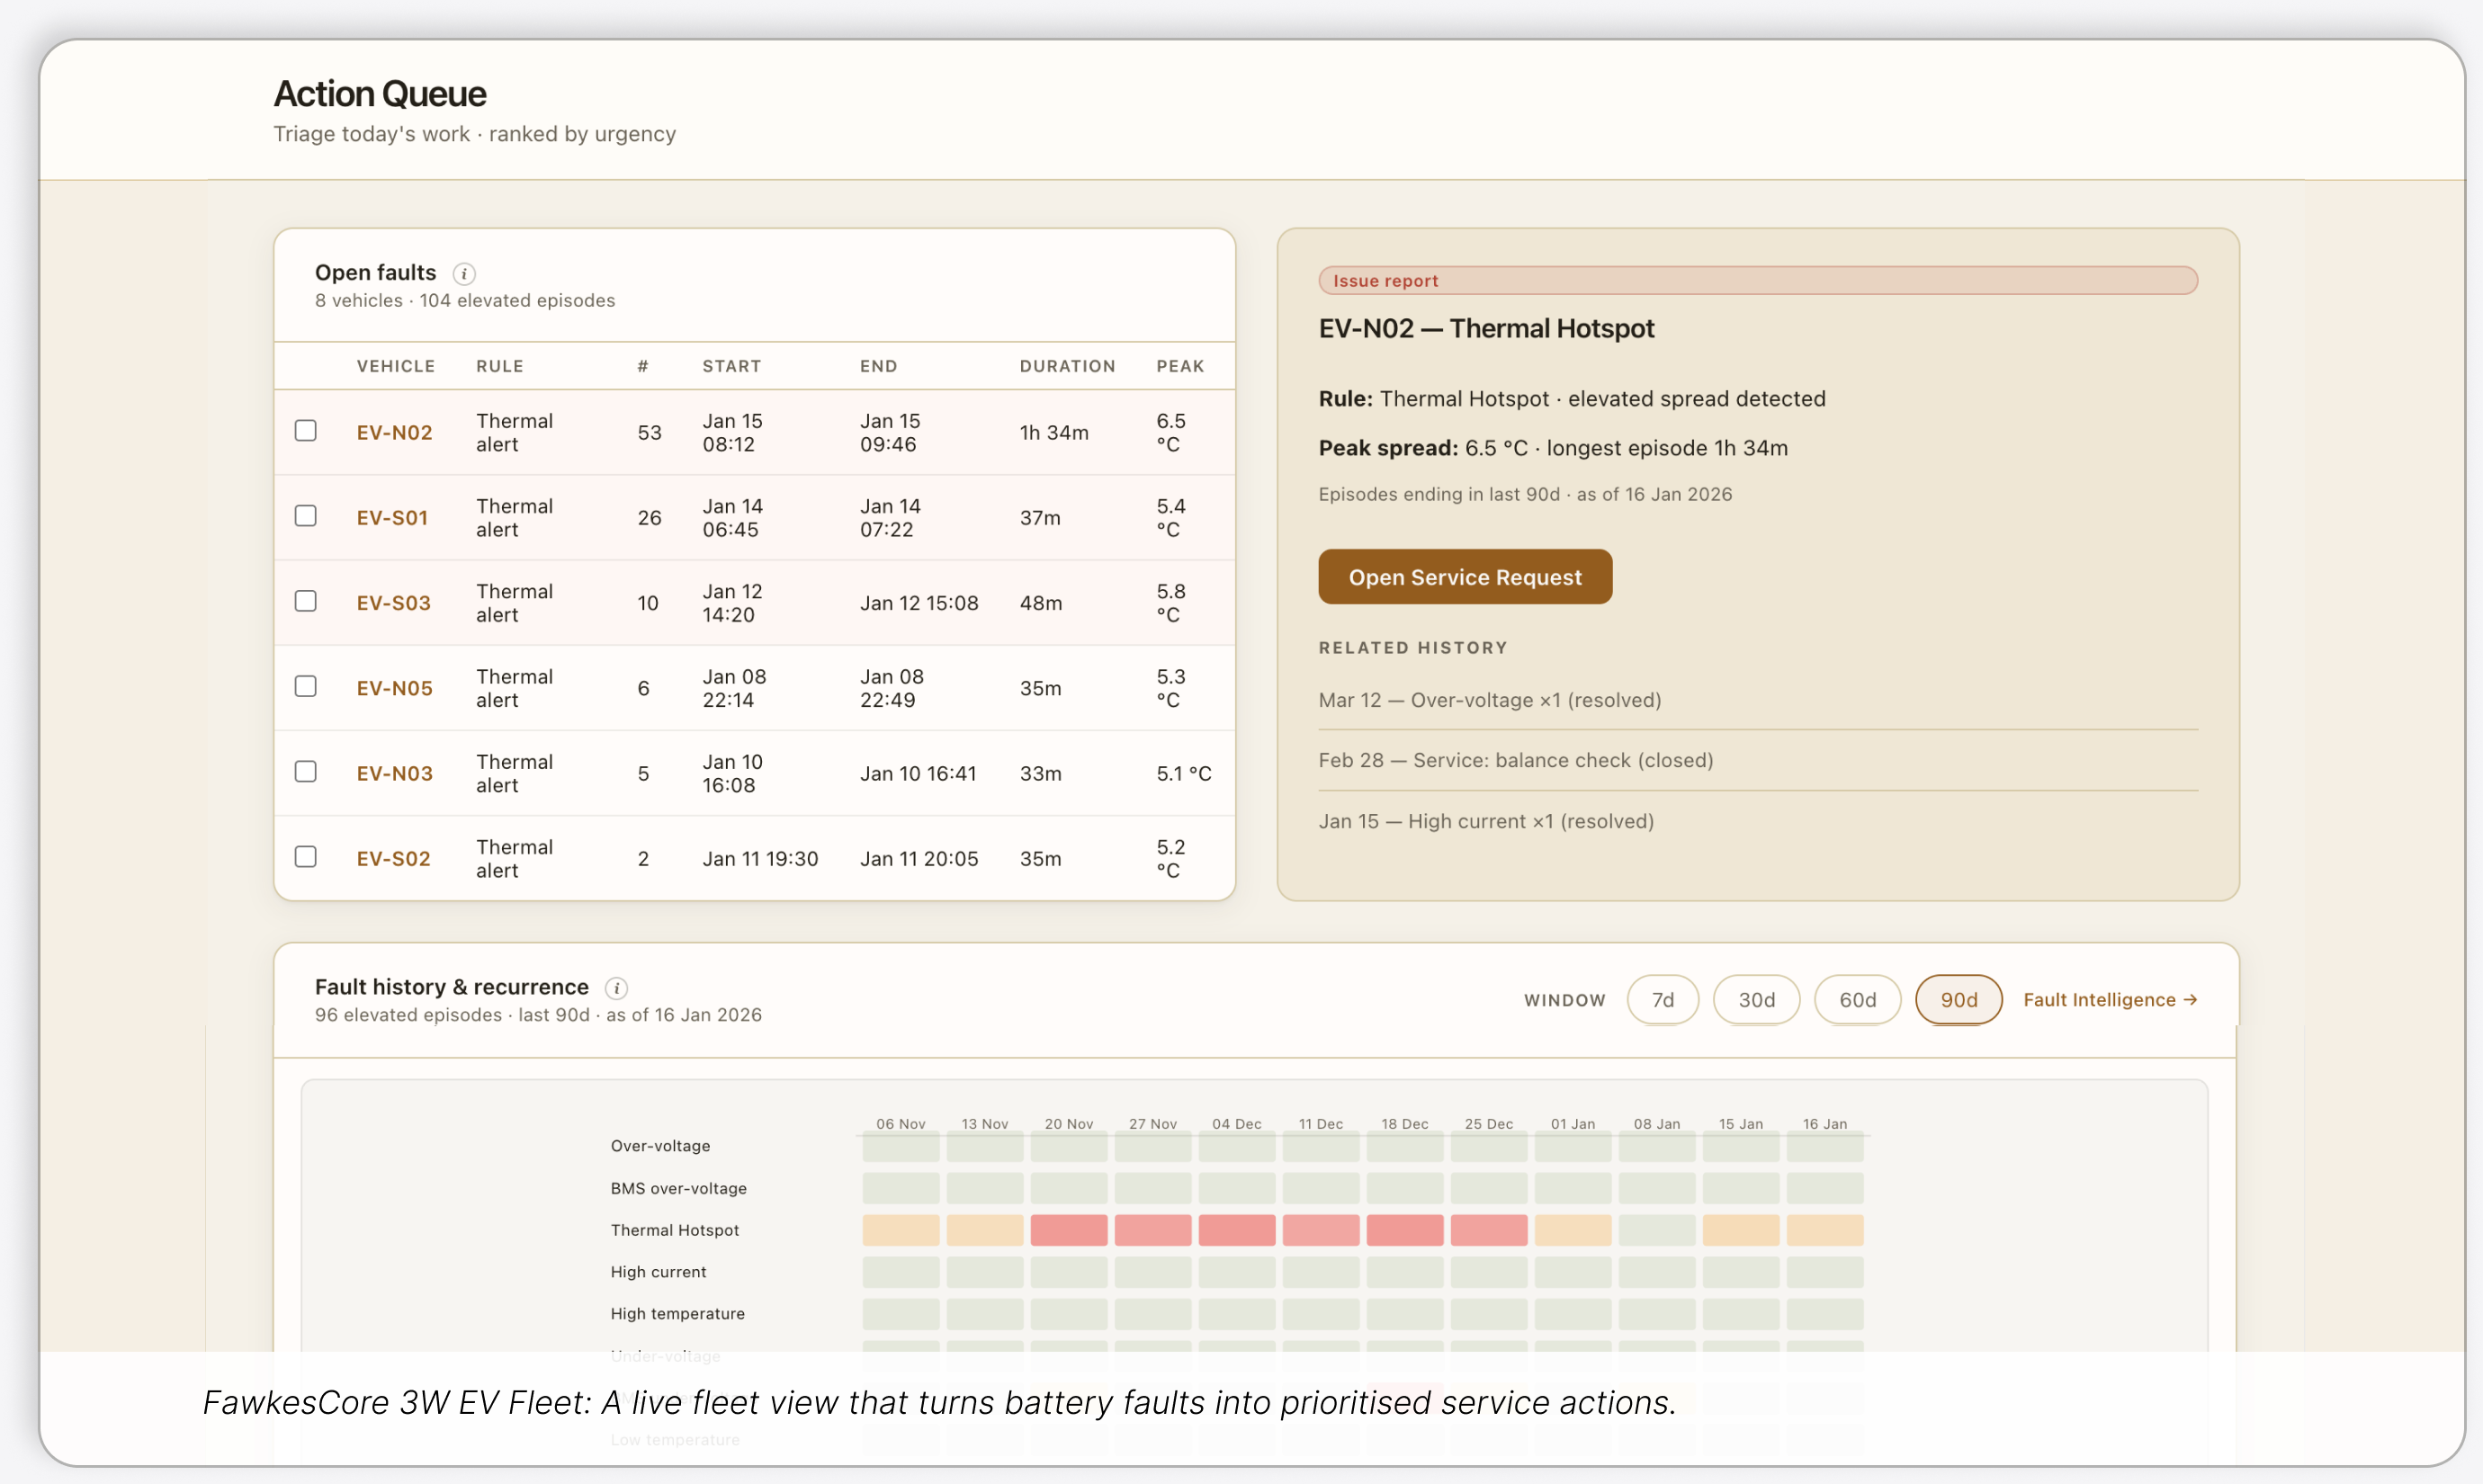Open vehicle EV-S02 link
The image size is (2483, 1484).
coord(394,859)
